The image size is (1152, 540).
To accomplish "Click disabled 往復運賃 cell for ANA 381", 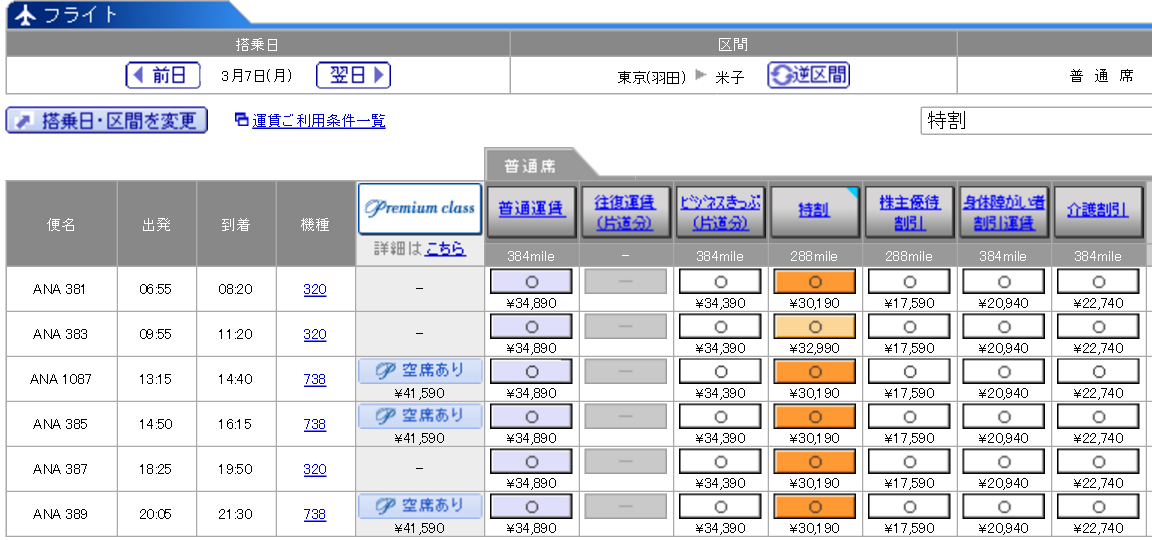I will click(626, 282).
